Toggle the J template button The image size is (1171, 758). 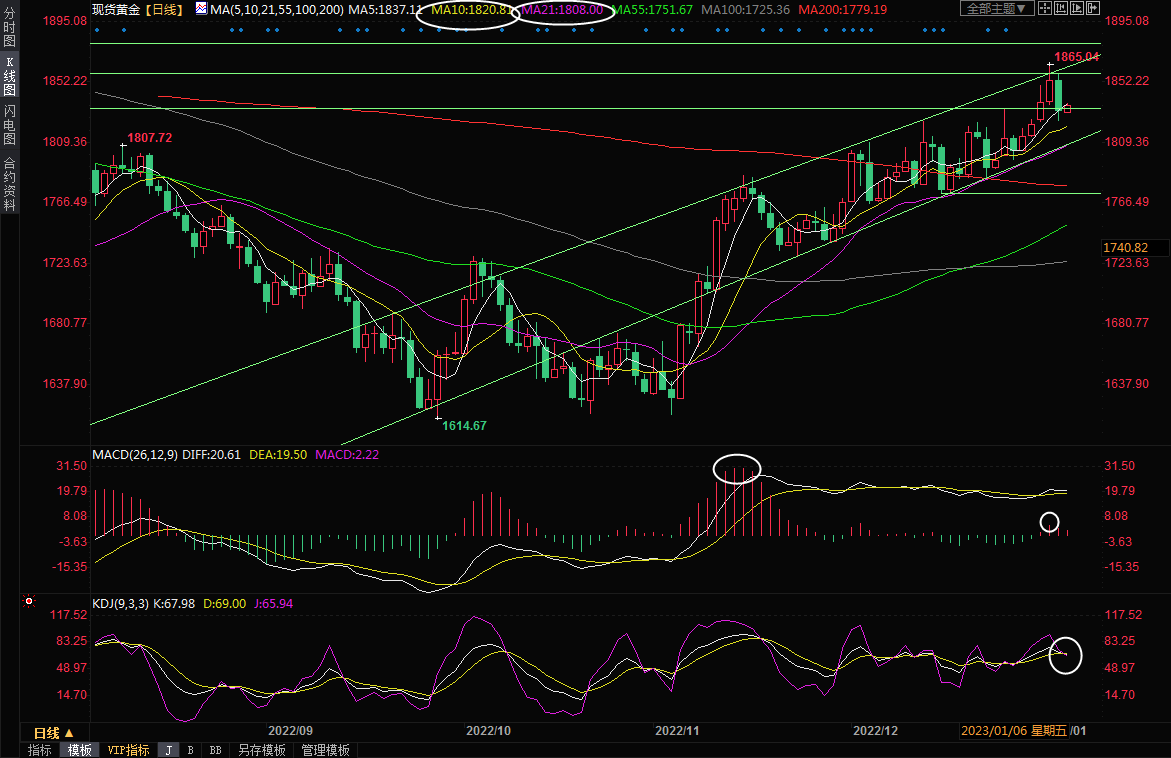tap(168, 750)
